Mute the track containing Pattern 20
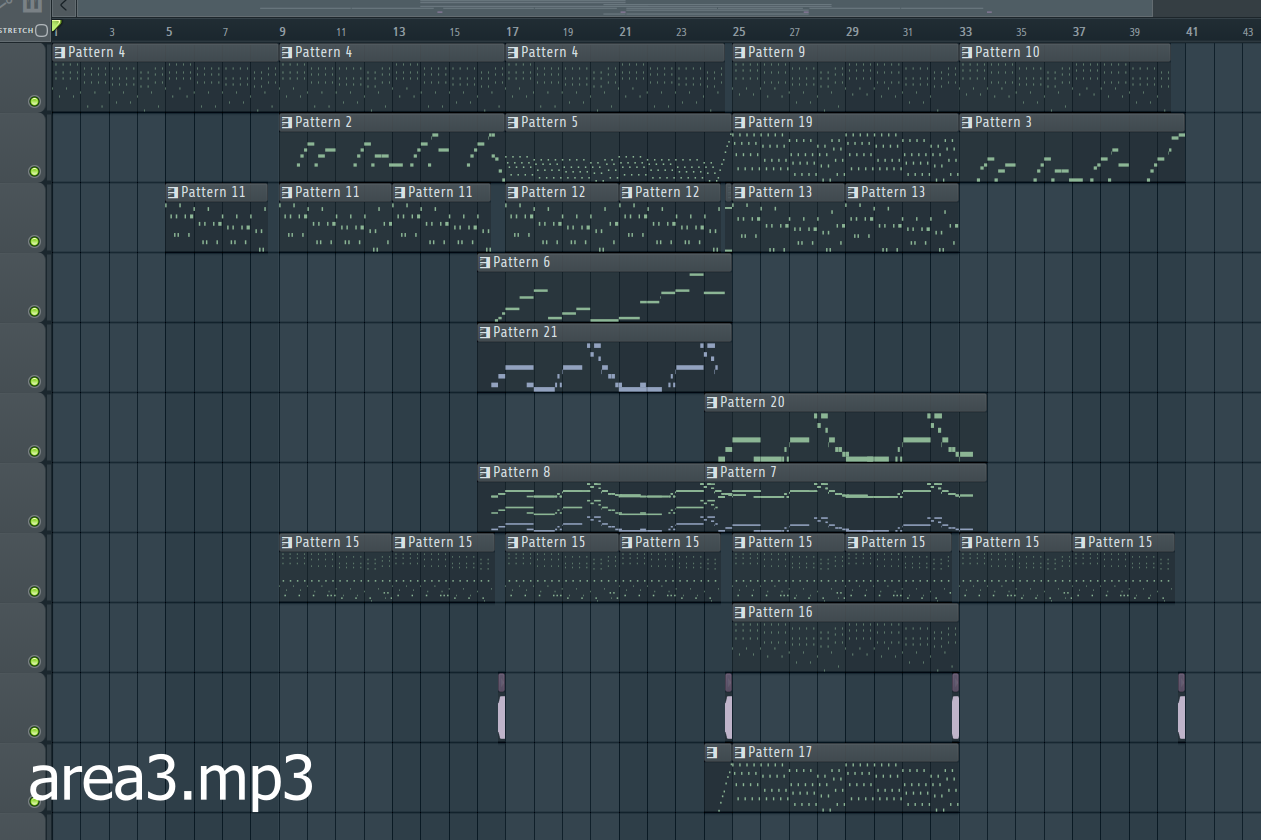This screenshot has height=840, width=1261. coord(35,451)
